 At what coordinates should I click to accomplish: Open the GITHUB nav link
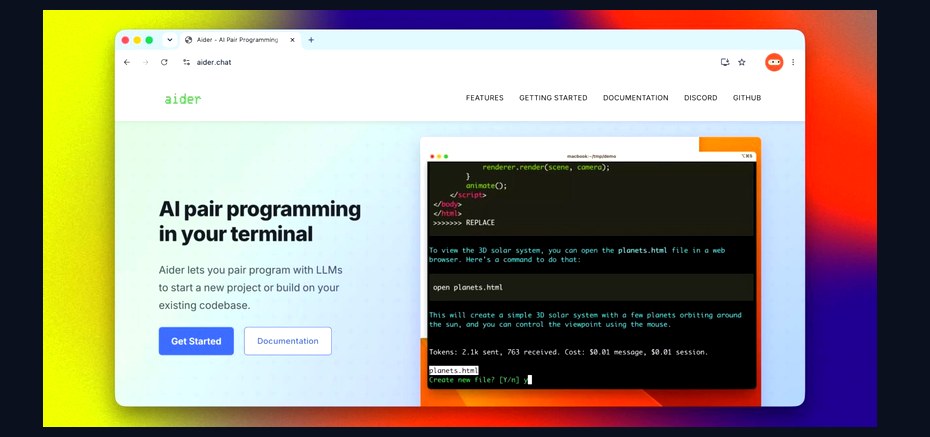[x=747, y=98]
